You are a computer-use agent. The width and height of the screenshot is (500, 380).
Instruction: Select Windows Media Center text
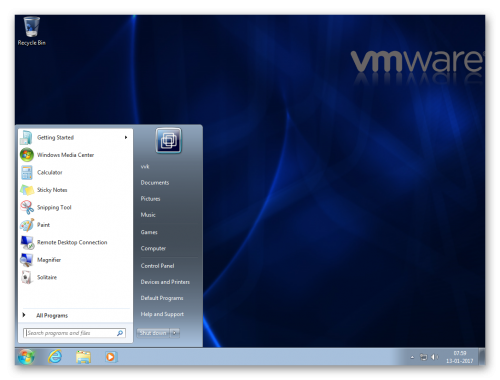click(x=65, y=155)
